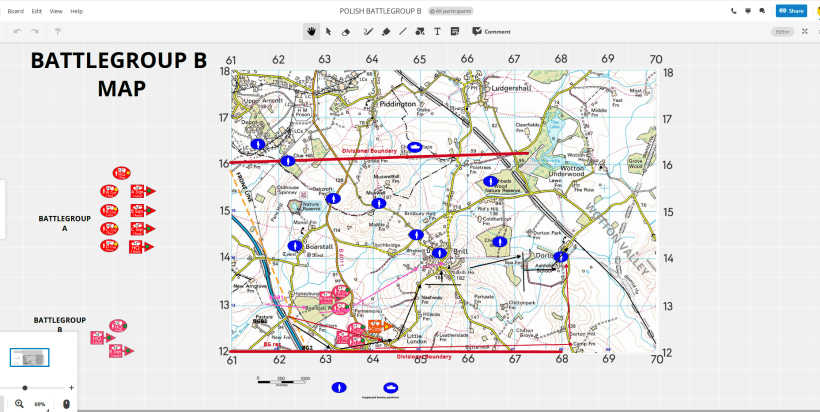Click the lower Divisional Boundary label
The height and width of the screenshot is (412, 820).
(424, 357)
